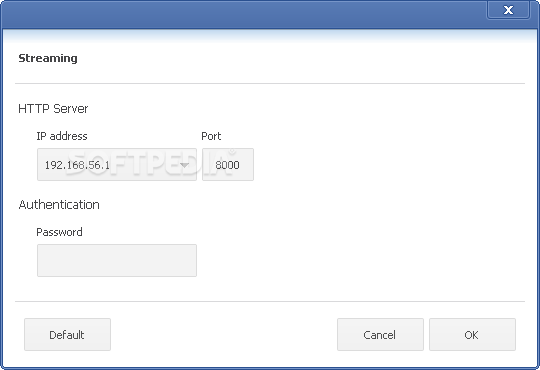Screen dimensions: 540x370
Task: Reset settings with the Default button
Action: (x=68, y=335)
